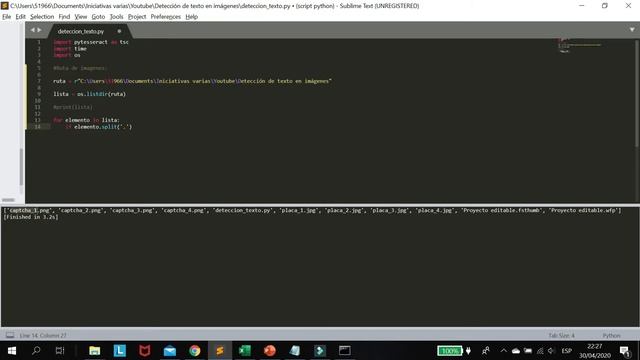Click 'captcha_1.png' in build output
Viewport: 640px width, 360px height.
tap(29, 211)
